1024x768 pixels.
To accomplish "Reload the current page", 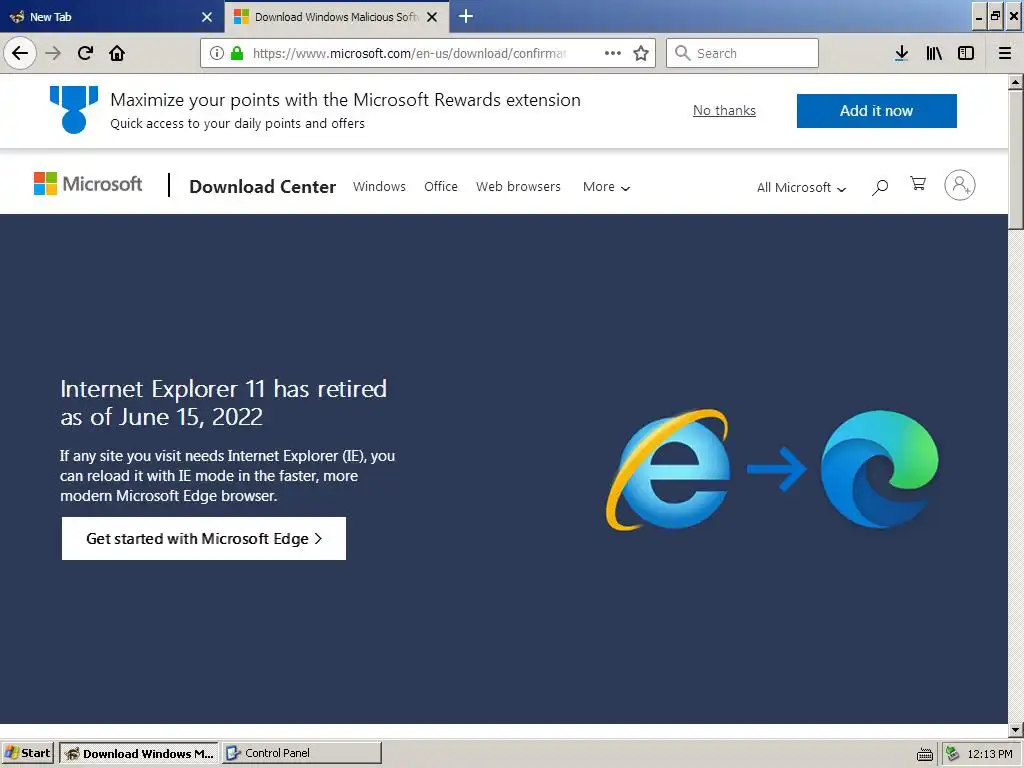I will pyautogui.click(x=85, y=53).
